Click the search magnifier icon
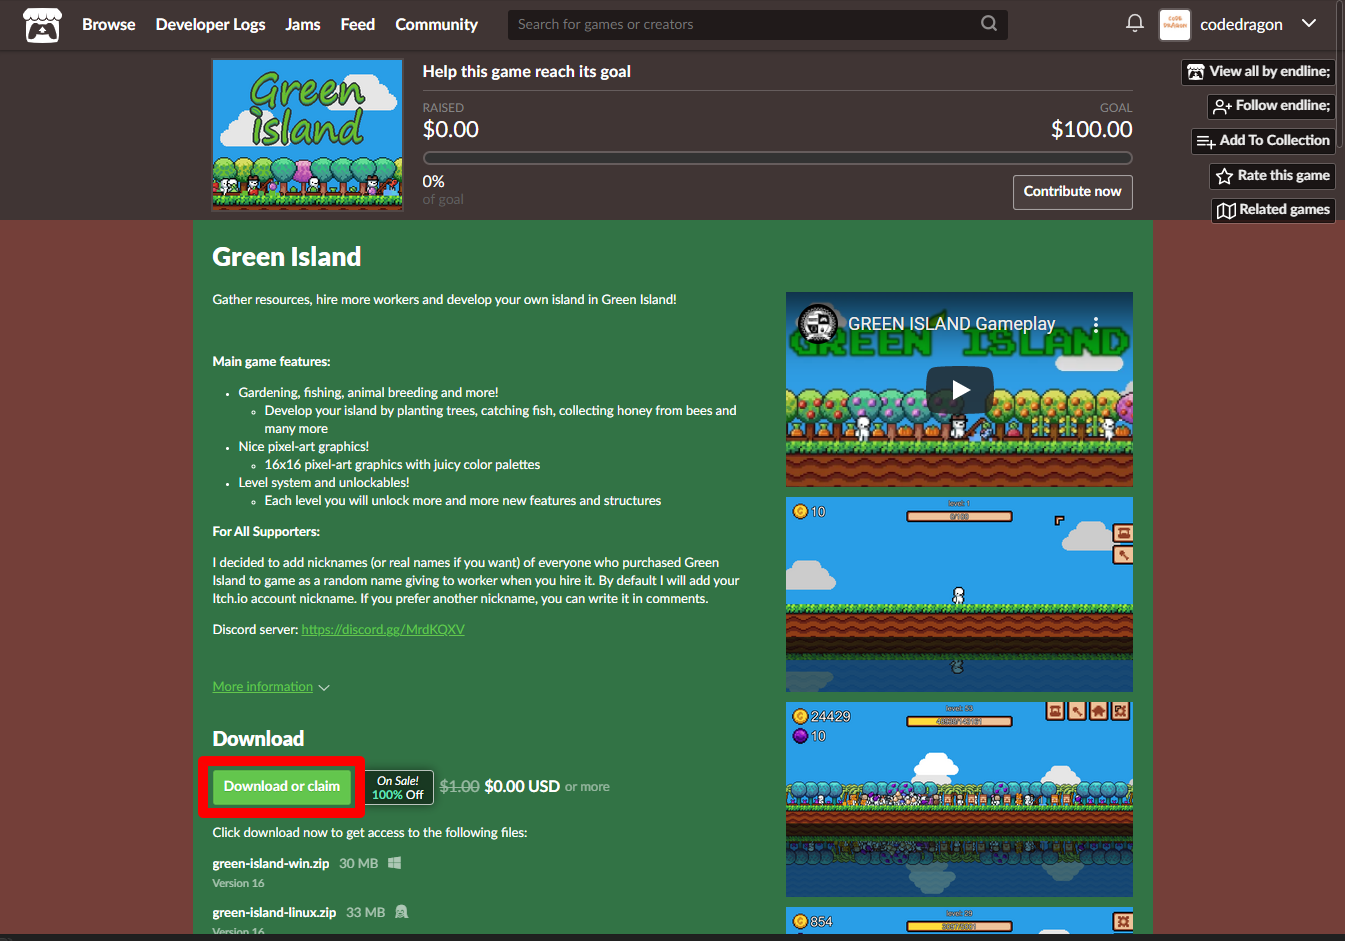Image resolution: width=1345 pixels, height=941 pixels. coord(989,24)
